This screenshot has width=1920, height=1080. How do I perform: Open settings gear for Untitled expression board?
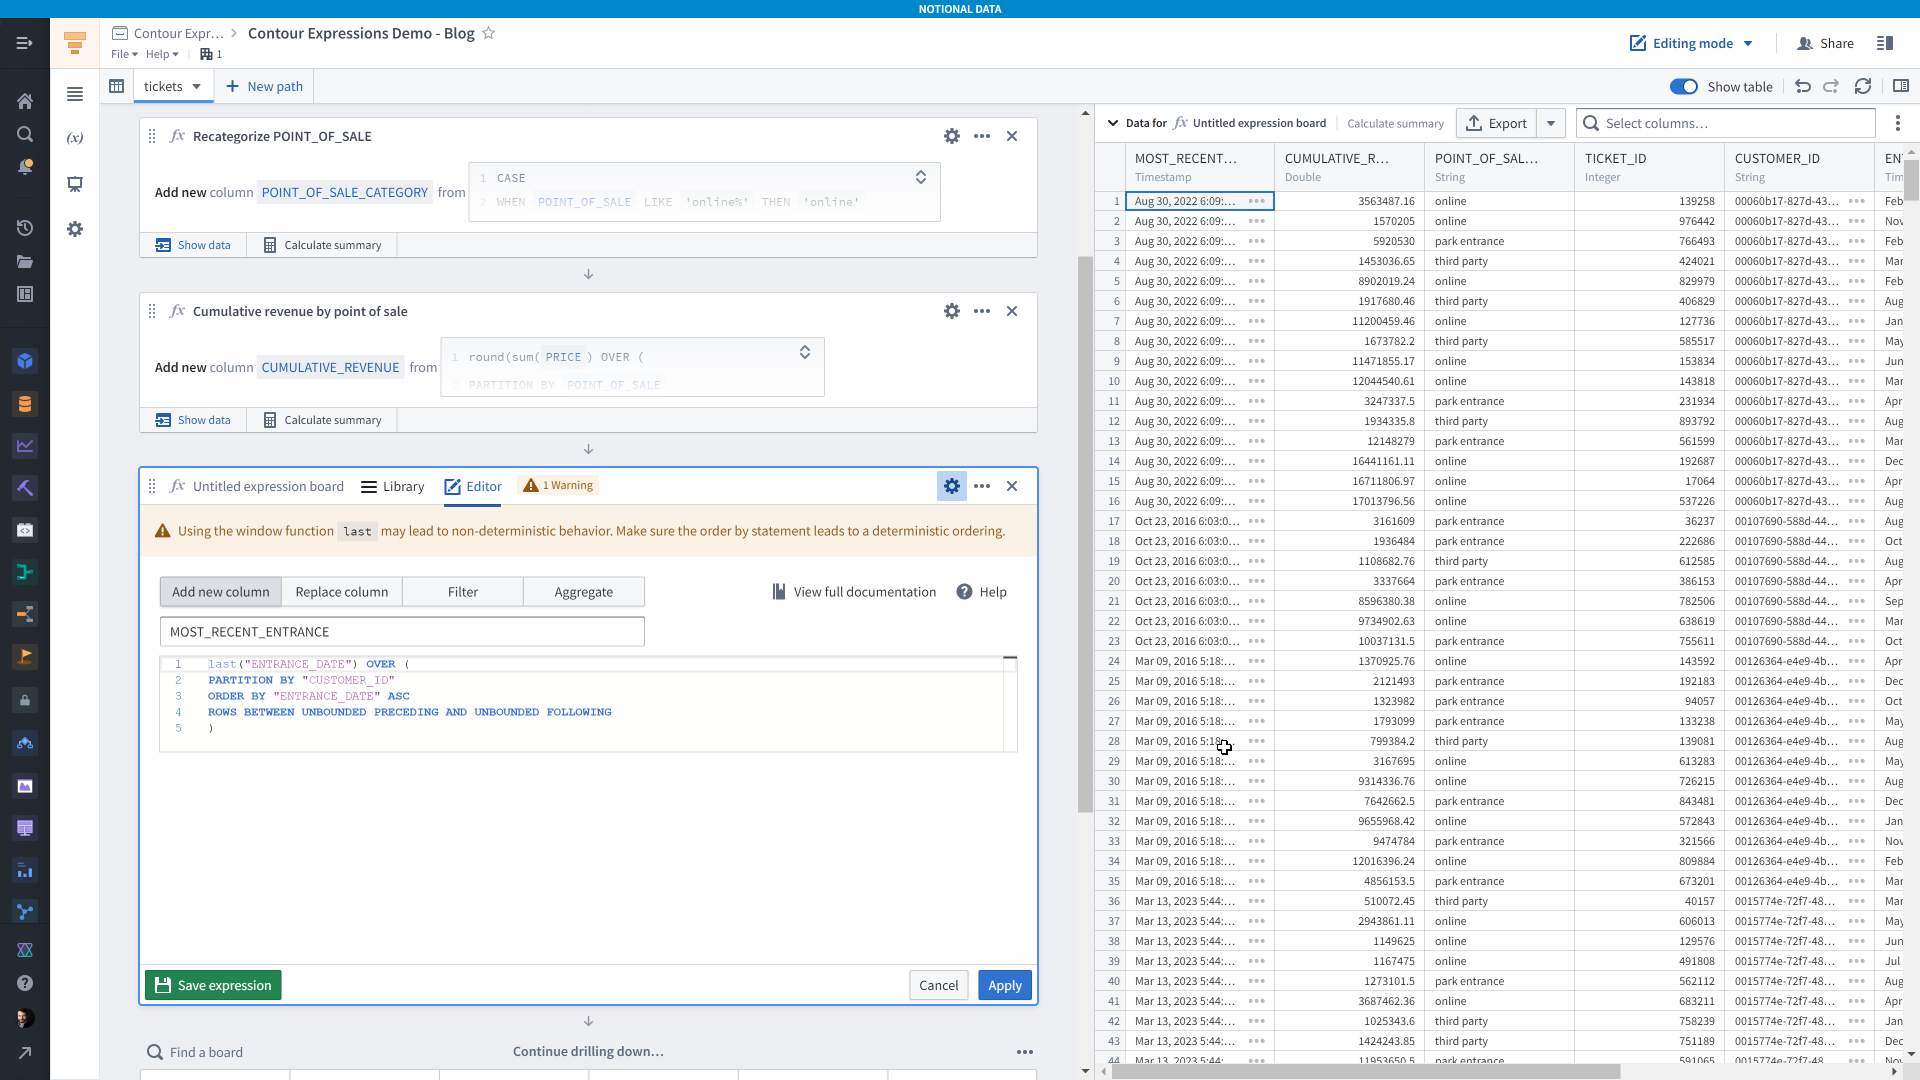pos(952,486)
